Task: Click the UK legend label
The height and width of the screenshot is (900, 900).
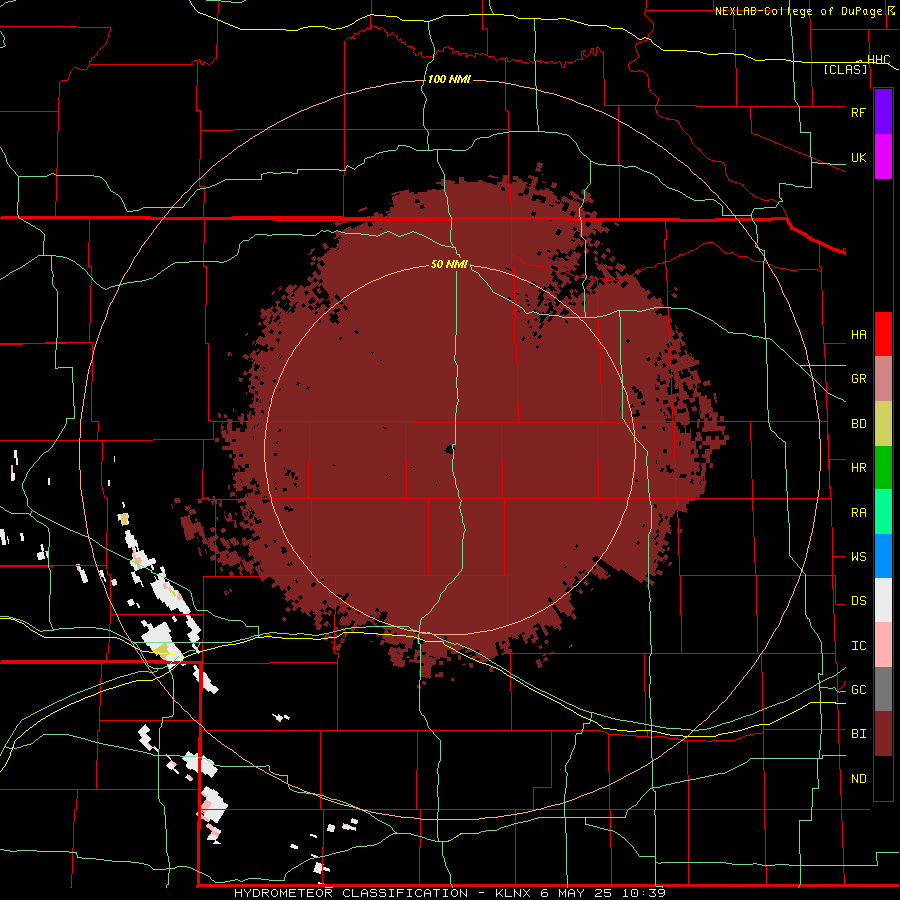Action: point(858,157)
